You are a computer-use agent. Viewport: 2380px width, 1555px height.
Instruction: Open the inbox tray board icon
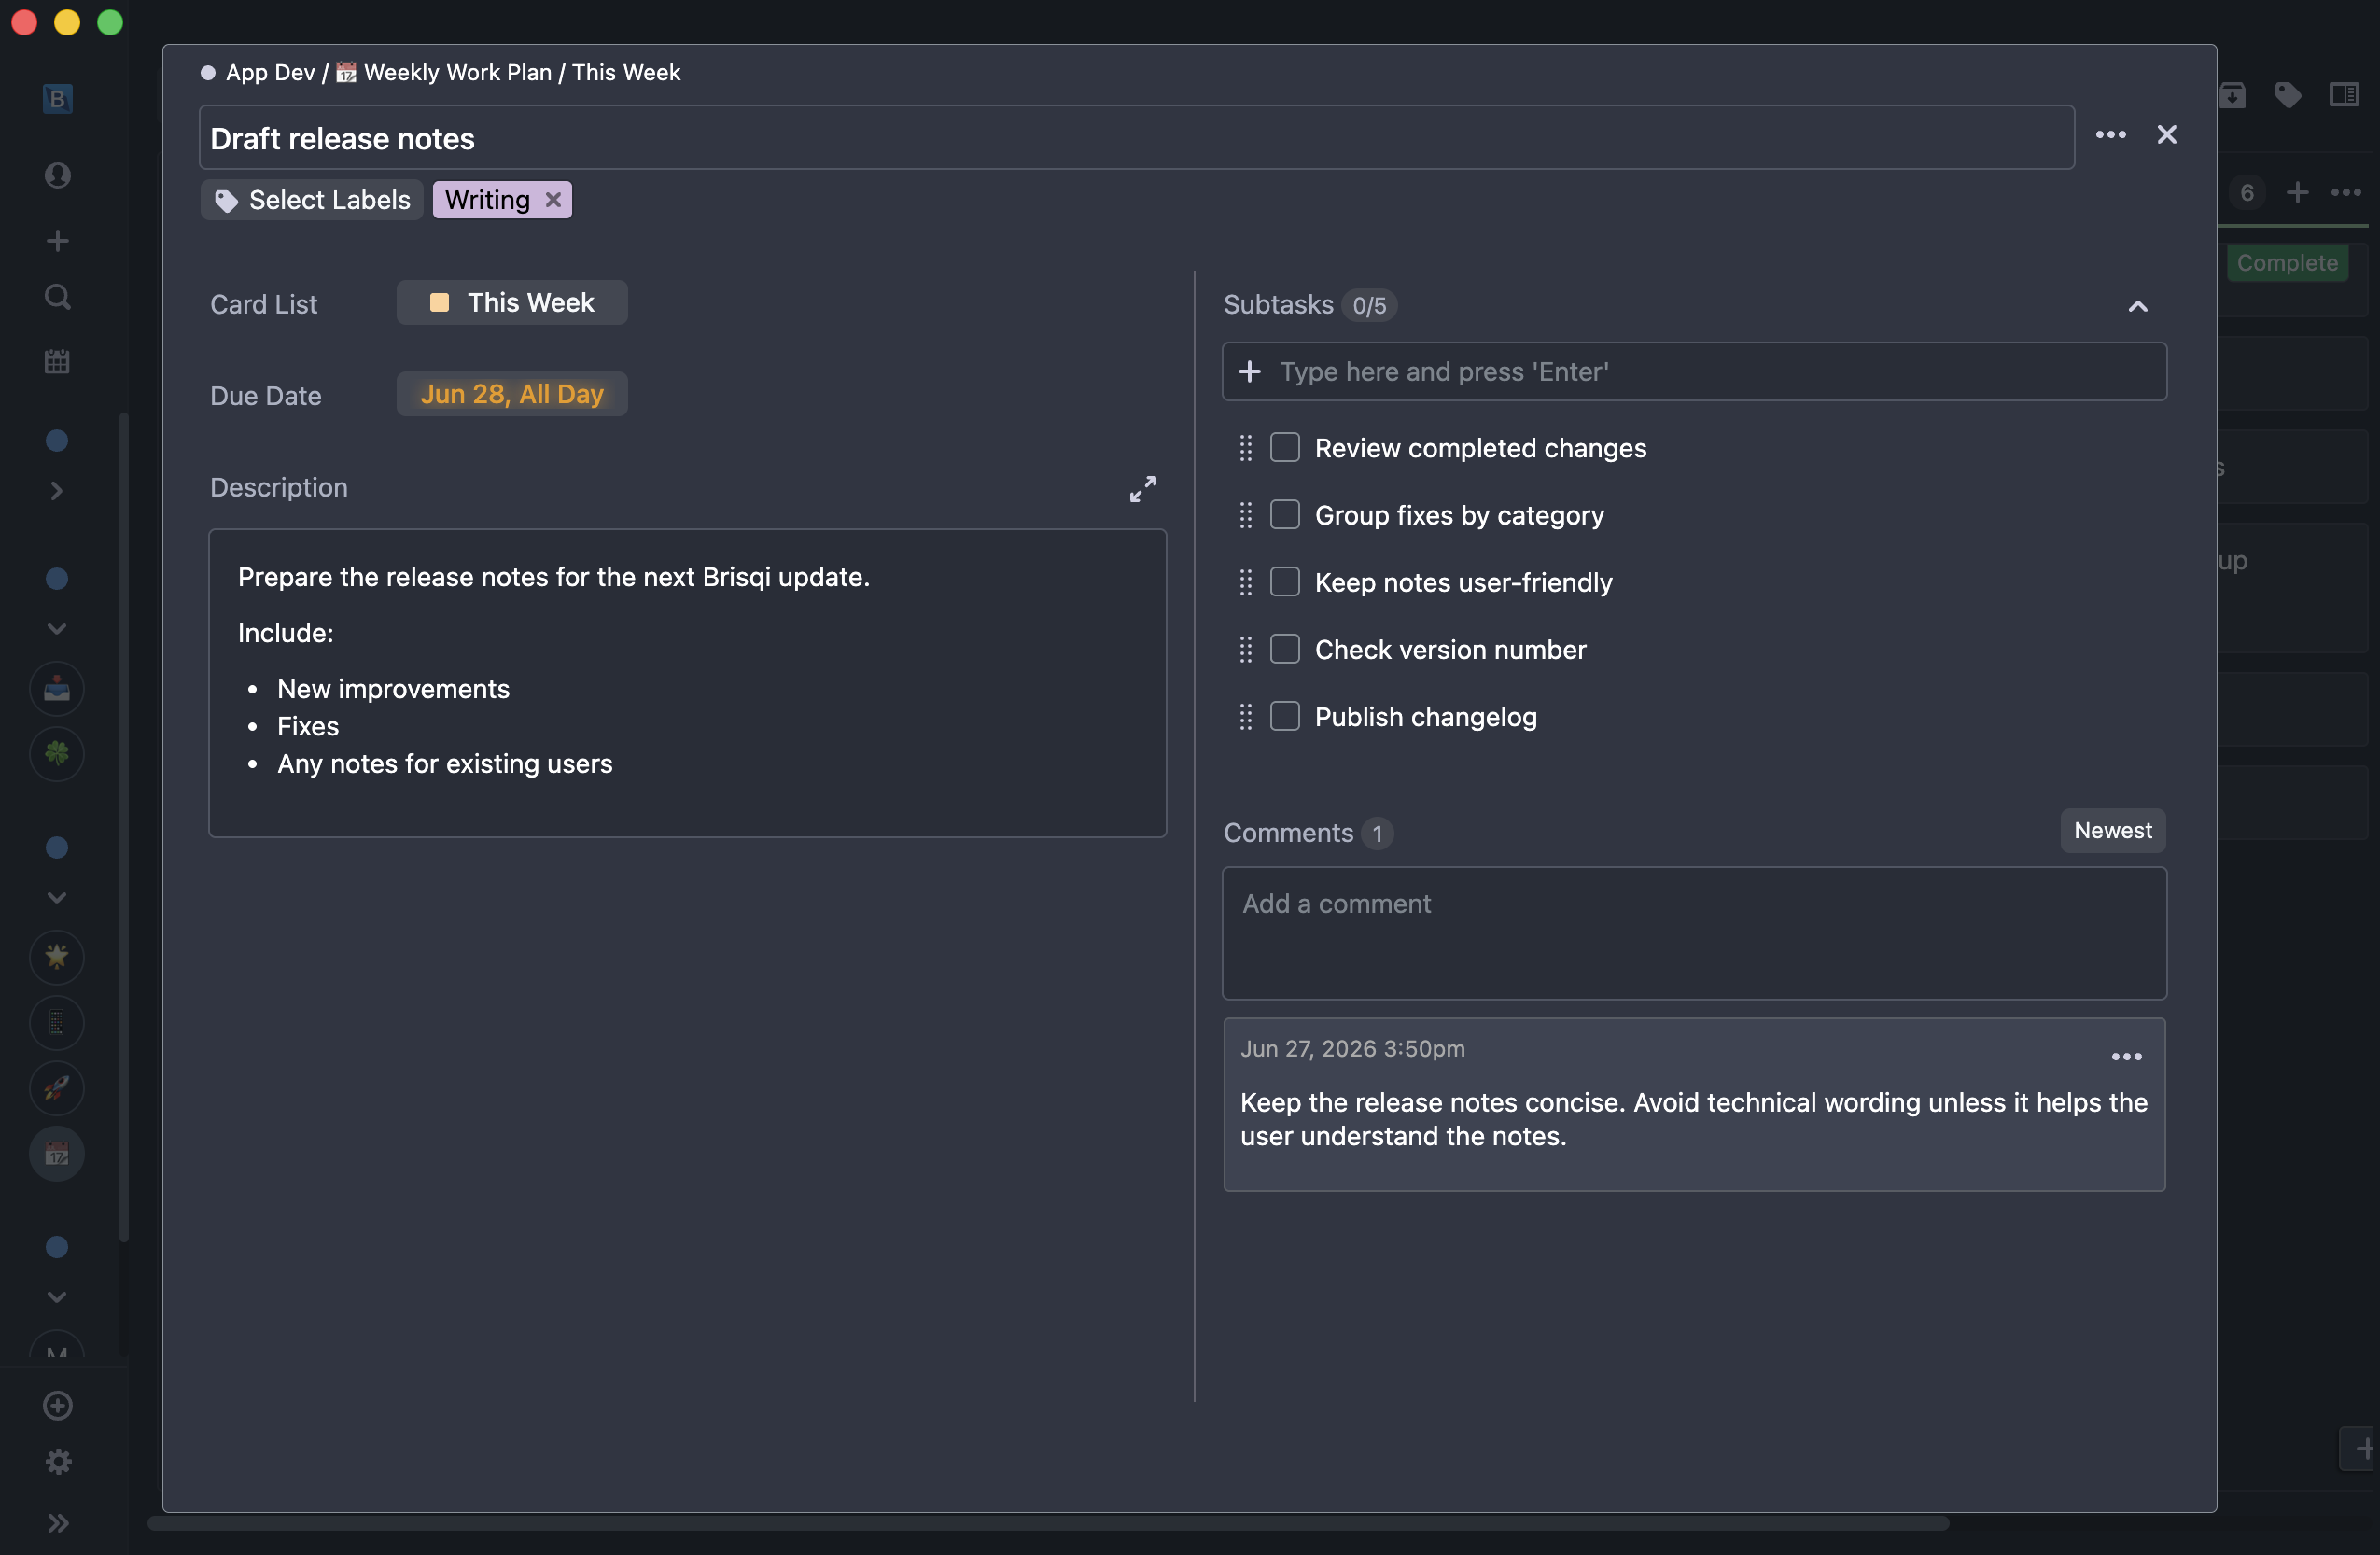click(x=57, y=689)
